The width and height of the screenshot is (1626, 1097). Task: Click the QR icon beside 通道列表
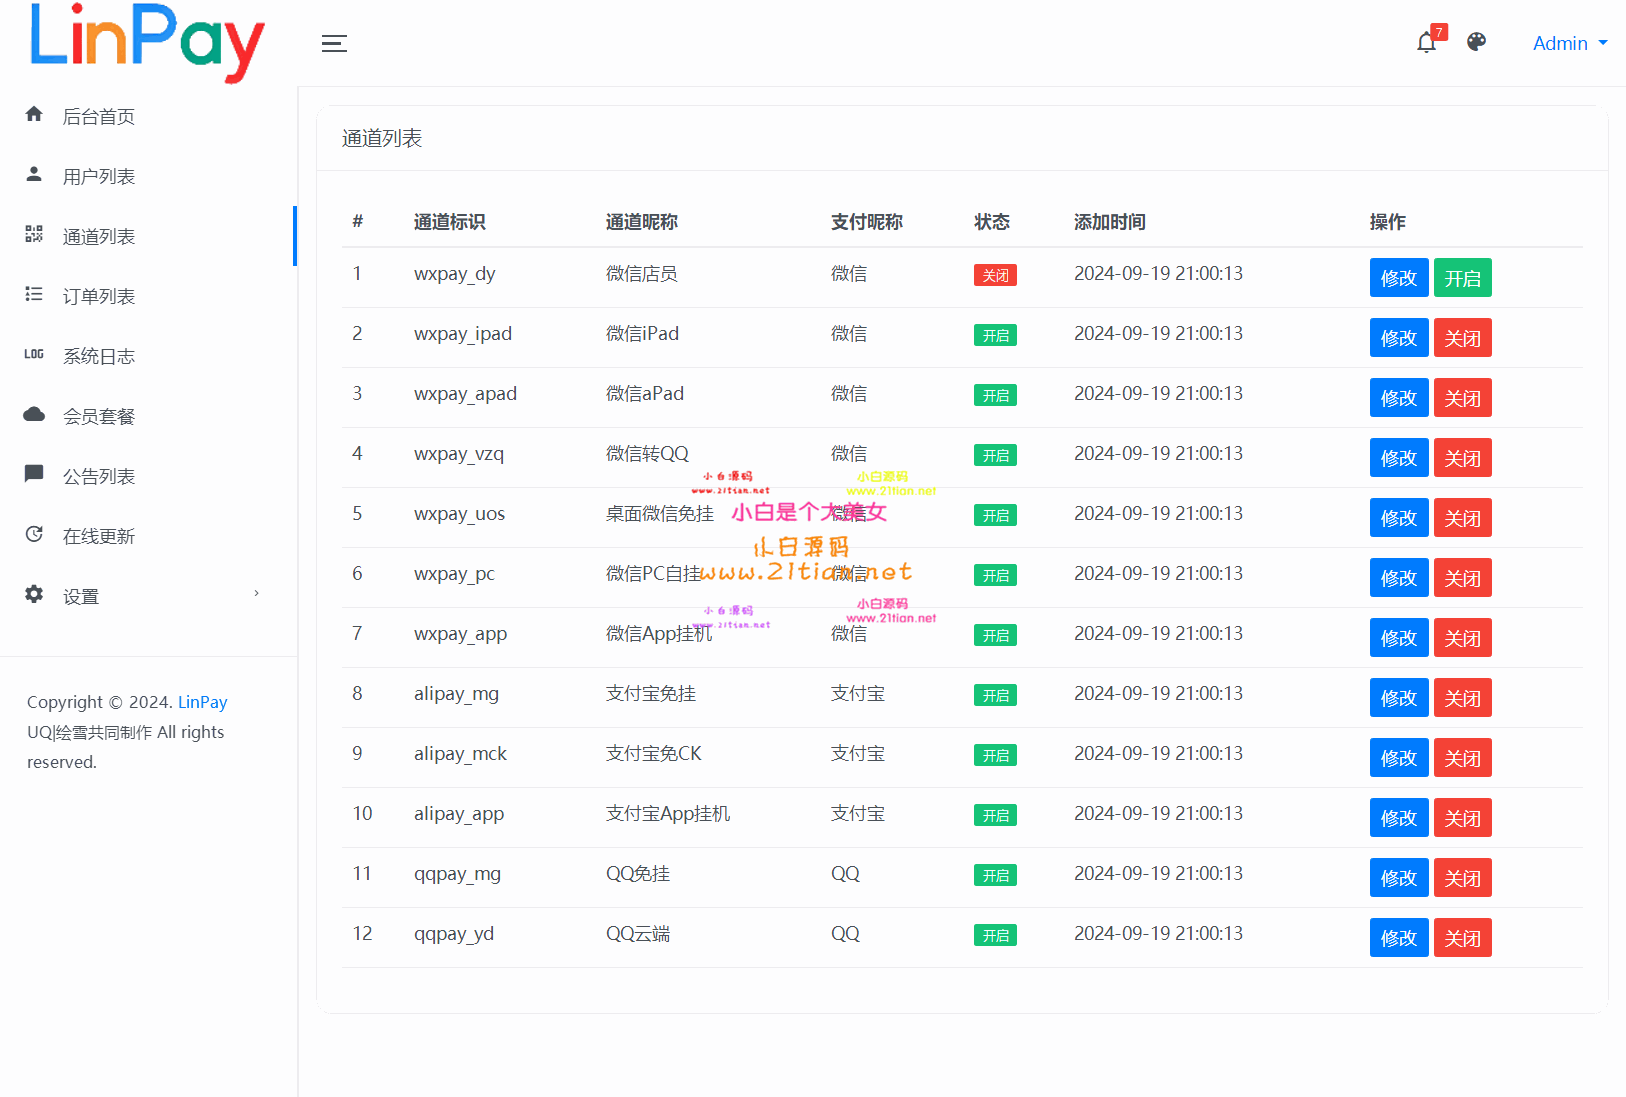34,234
